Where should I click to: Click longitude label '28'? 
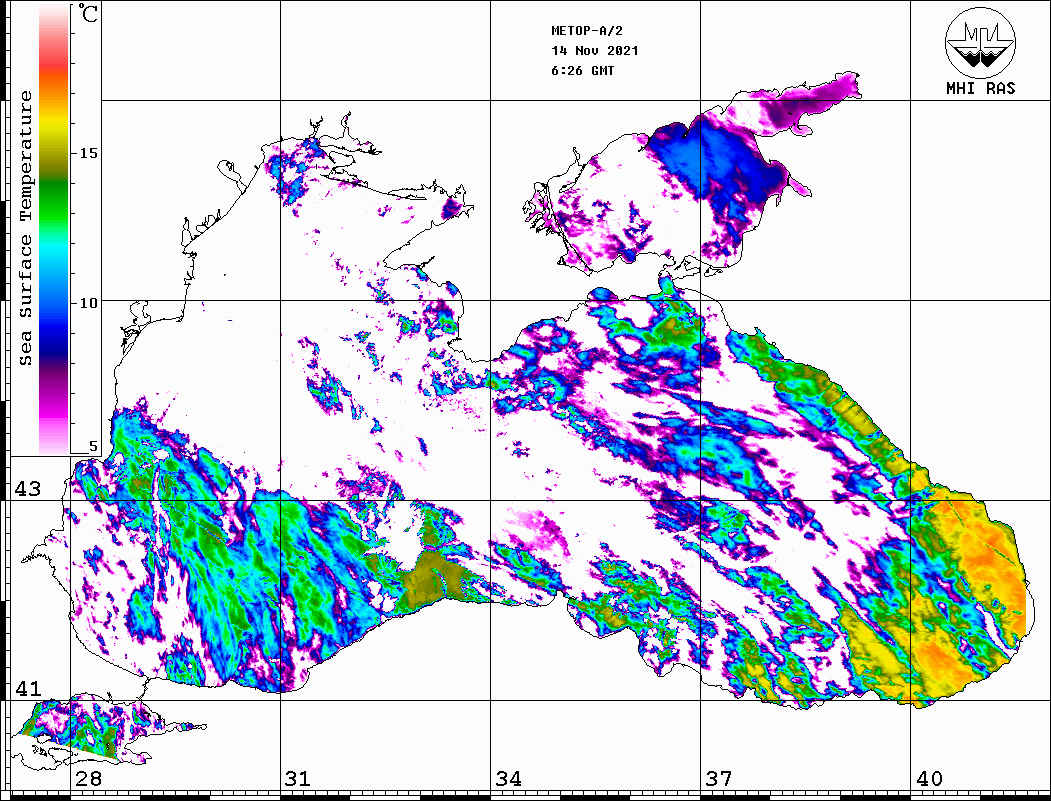point(88,778)
